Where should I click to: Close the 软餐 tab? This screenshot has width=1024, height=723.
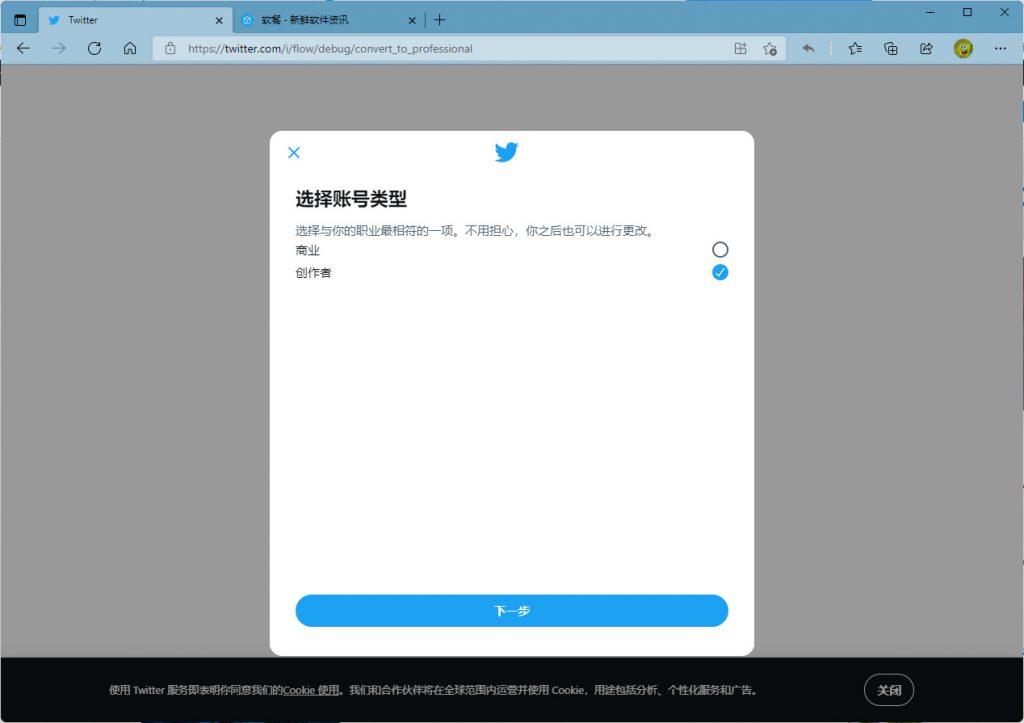(412, 20)
